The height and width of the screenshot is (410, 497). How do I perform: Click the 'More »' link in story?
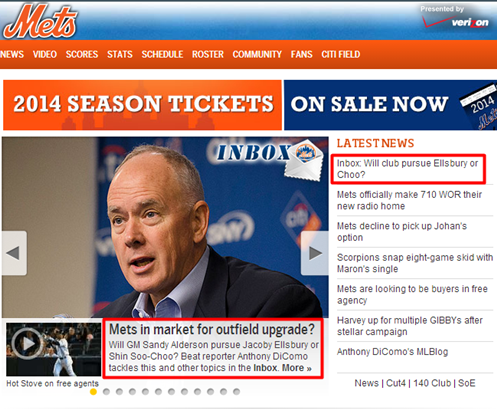pos(297,368)
